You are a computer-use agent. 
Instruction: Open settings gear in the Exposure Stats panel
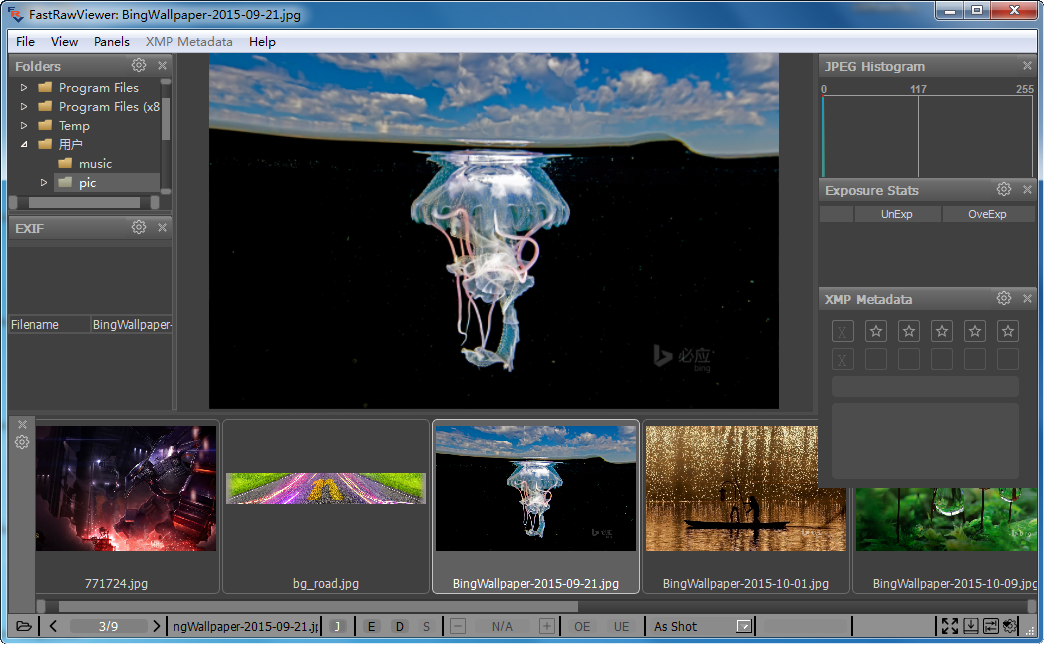1004,189
